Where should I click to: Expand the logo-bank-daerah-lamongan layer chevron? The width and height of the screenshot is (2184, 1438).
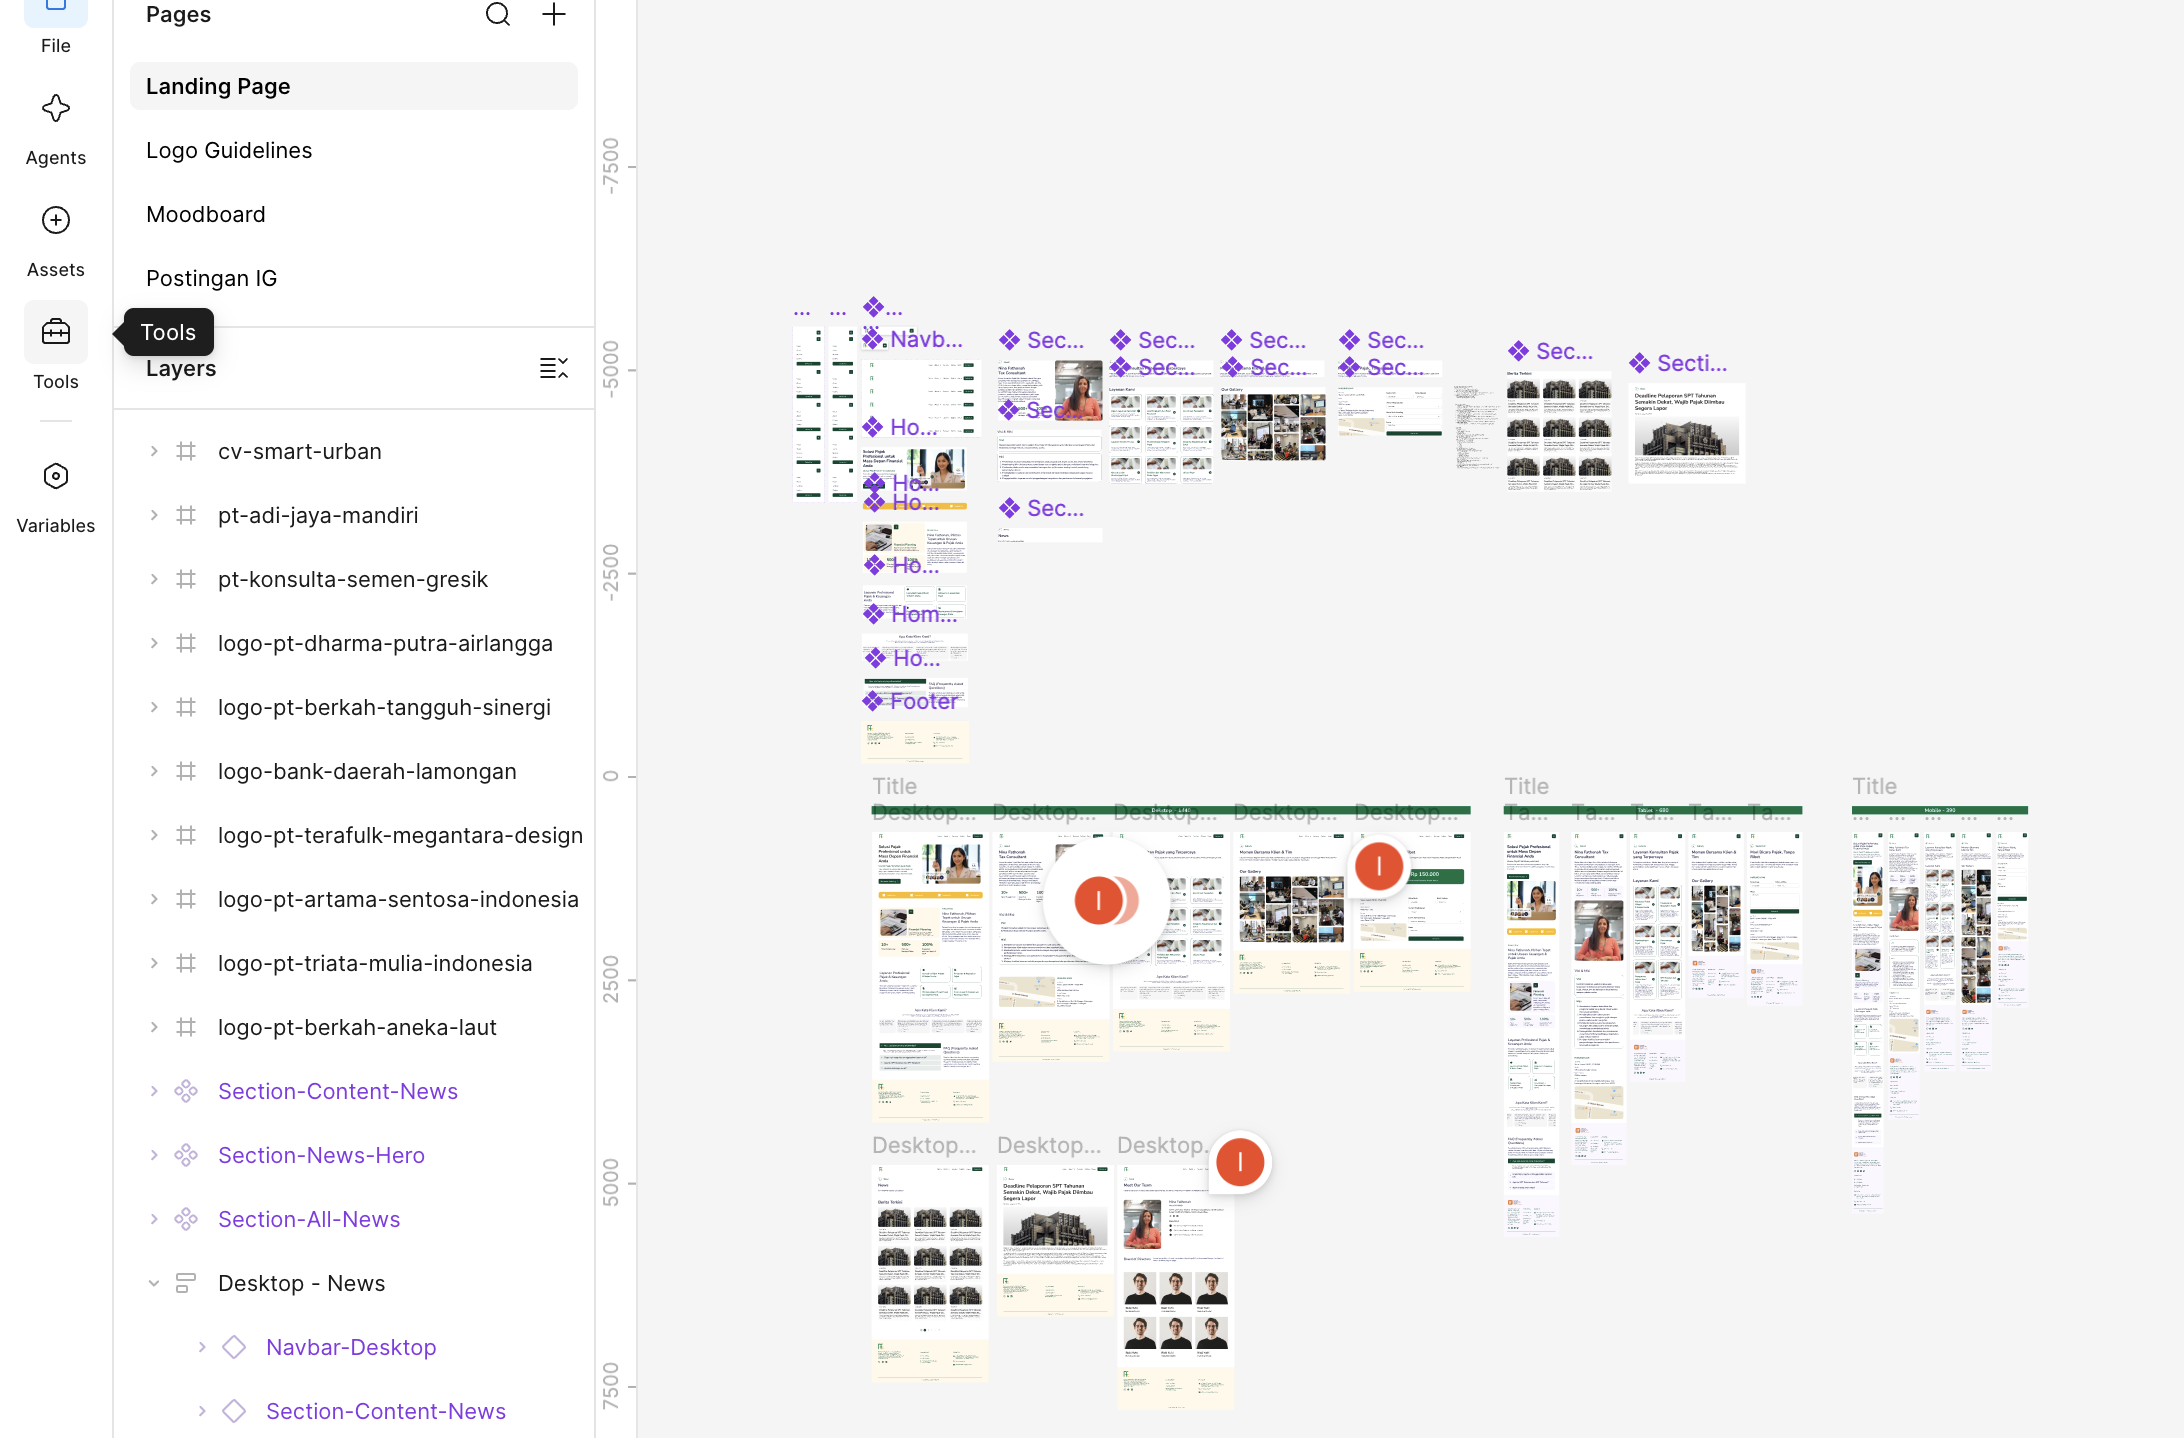[154, 772]
